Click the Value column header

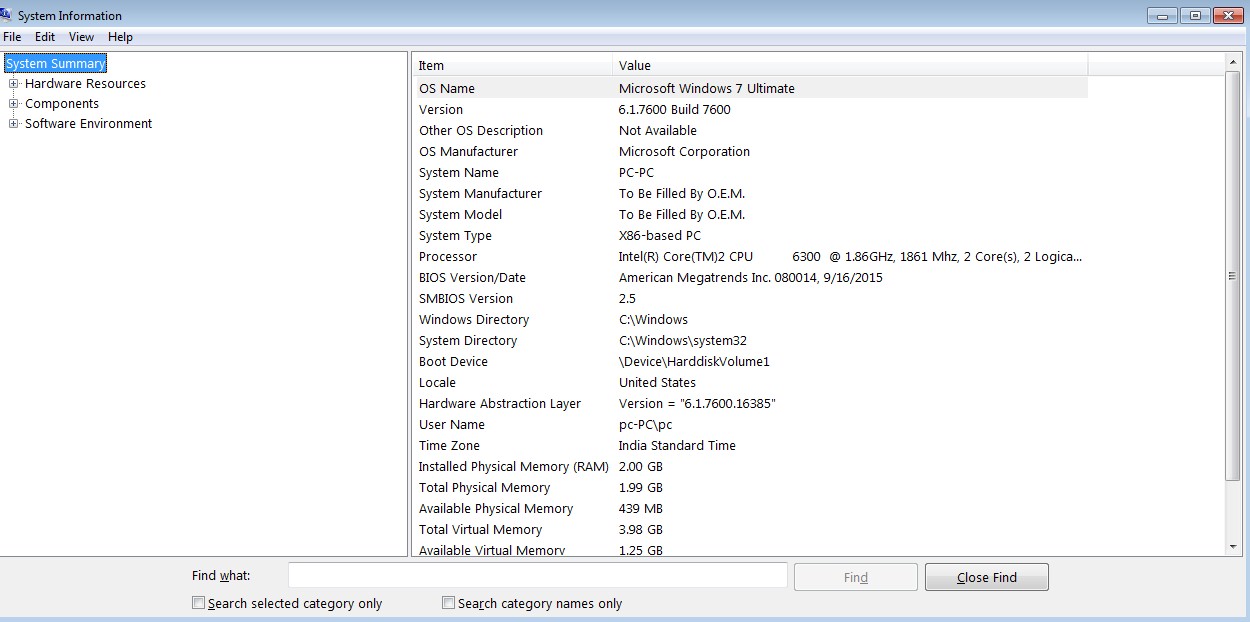pyautogui.click(x=850, y=65)
